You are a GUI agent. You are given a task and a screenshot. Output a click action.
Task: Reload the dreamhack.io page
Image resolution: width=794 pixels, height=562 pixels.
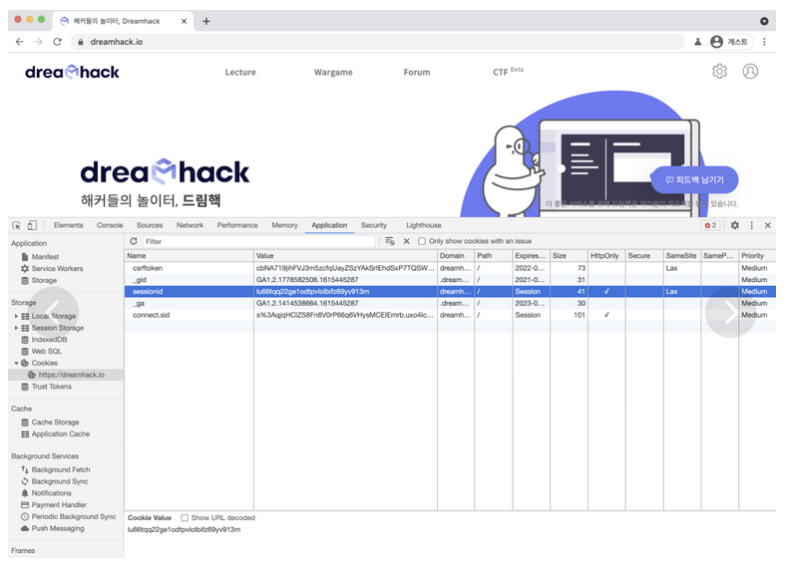click(x=57, y=42)
